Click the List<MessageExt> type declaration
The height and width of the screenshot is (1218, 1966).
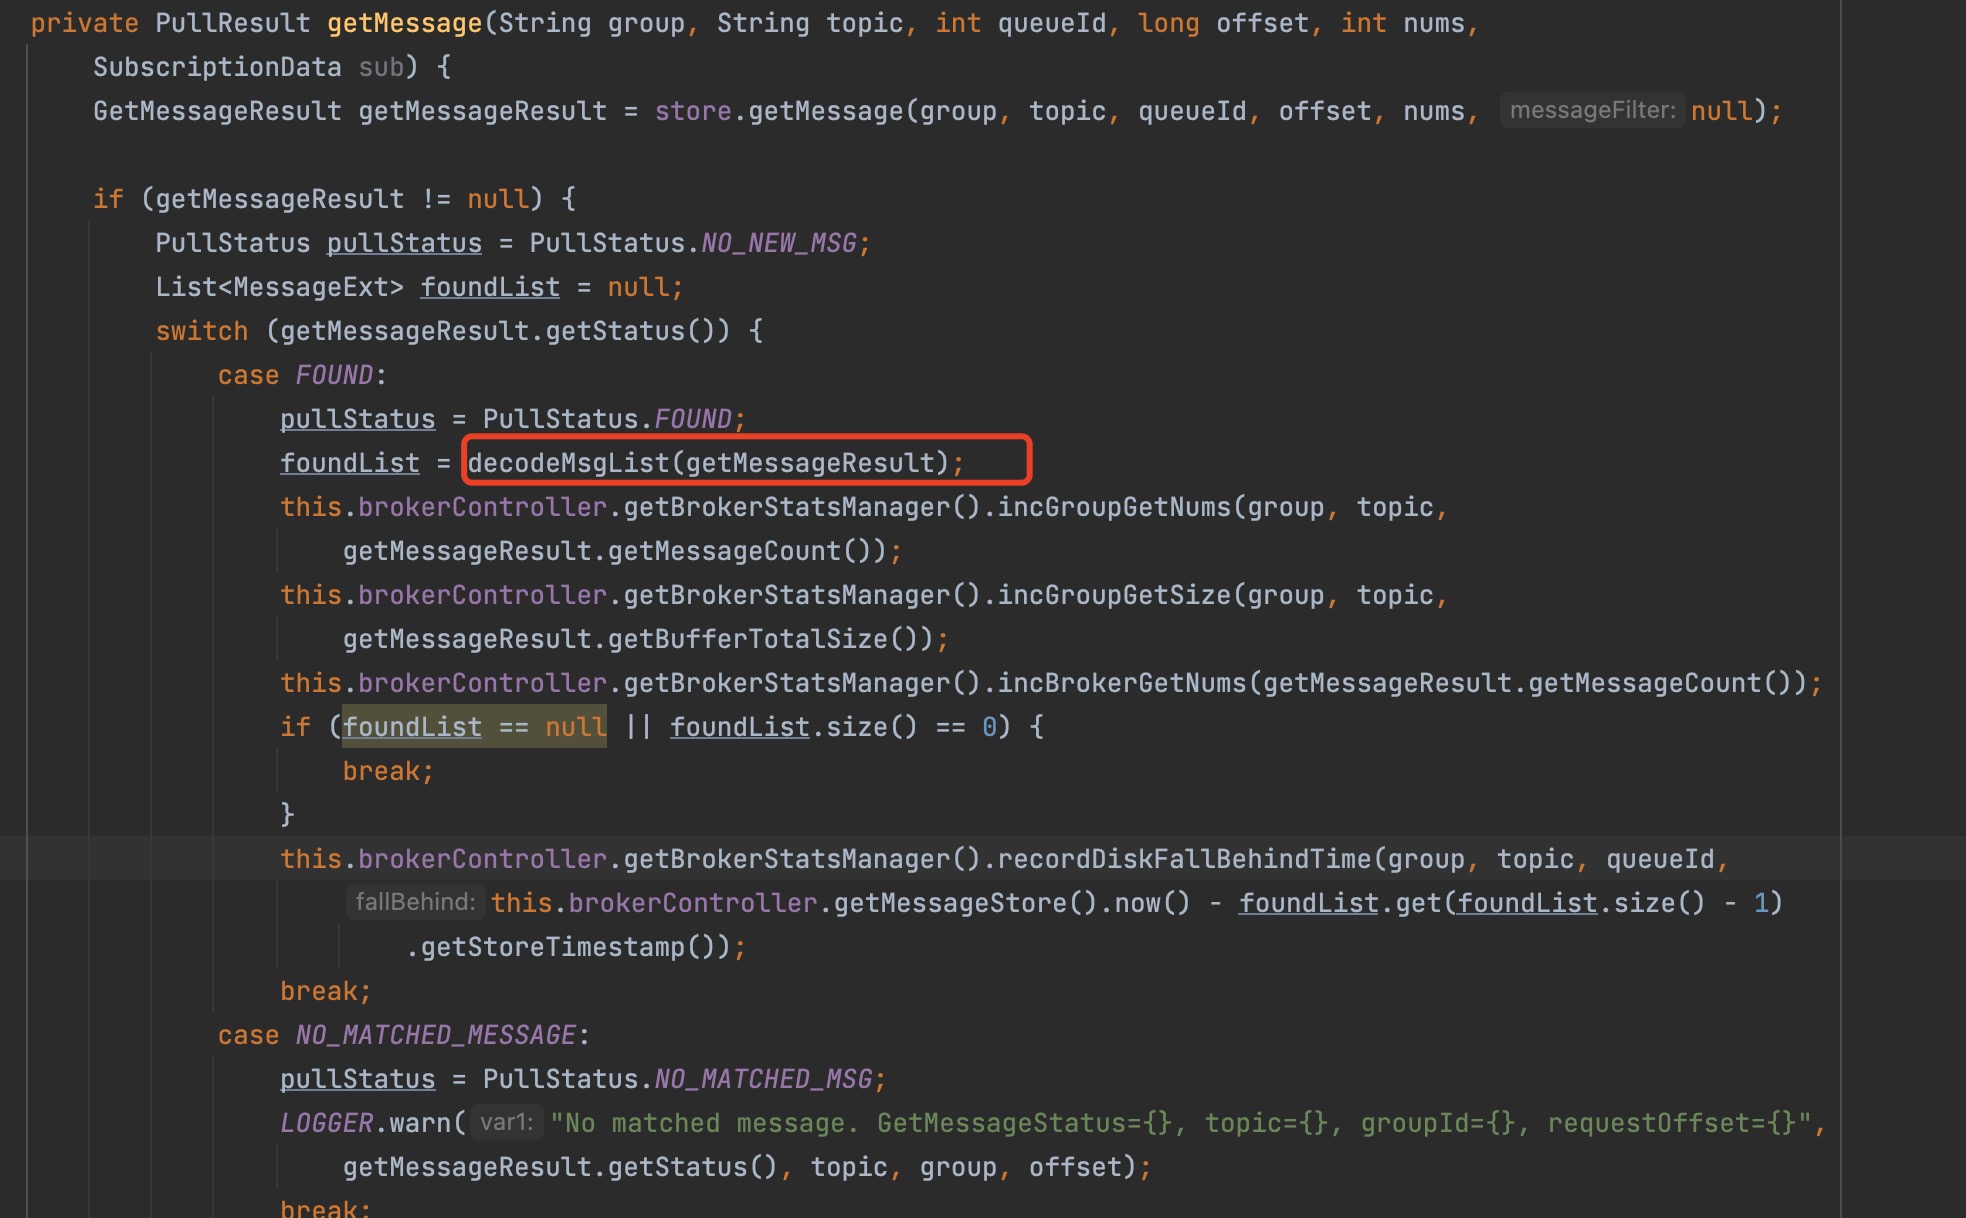(280, 286)
